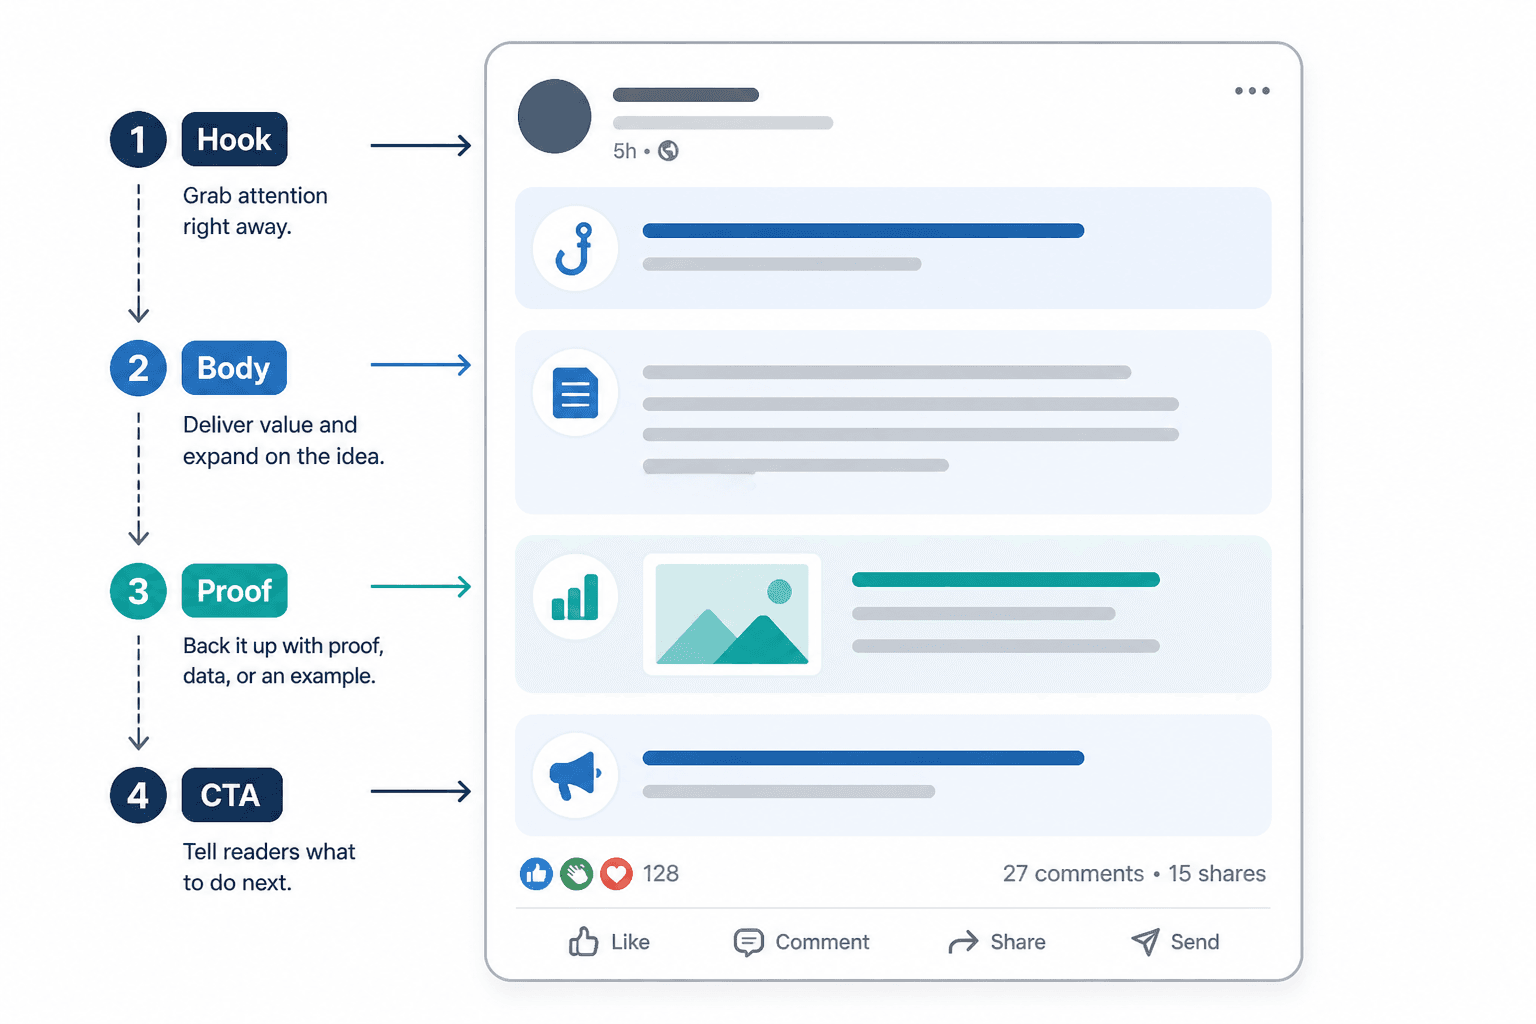Open the three-dot post options menu
Viewport: 1536px width, 1024px height.
(1252, 91)
